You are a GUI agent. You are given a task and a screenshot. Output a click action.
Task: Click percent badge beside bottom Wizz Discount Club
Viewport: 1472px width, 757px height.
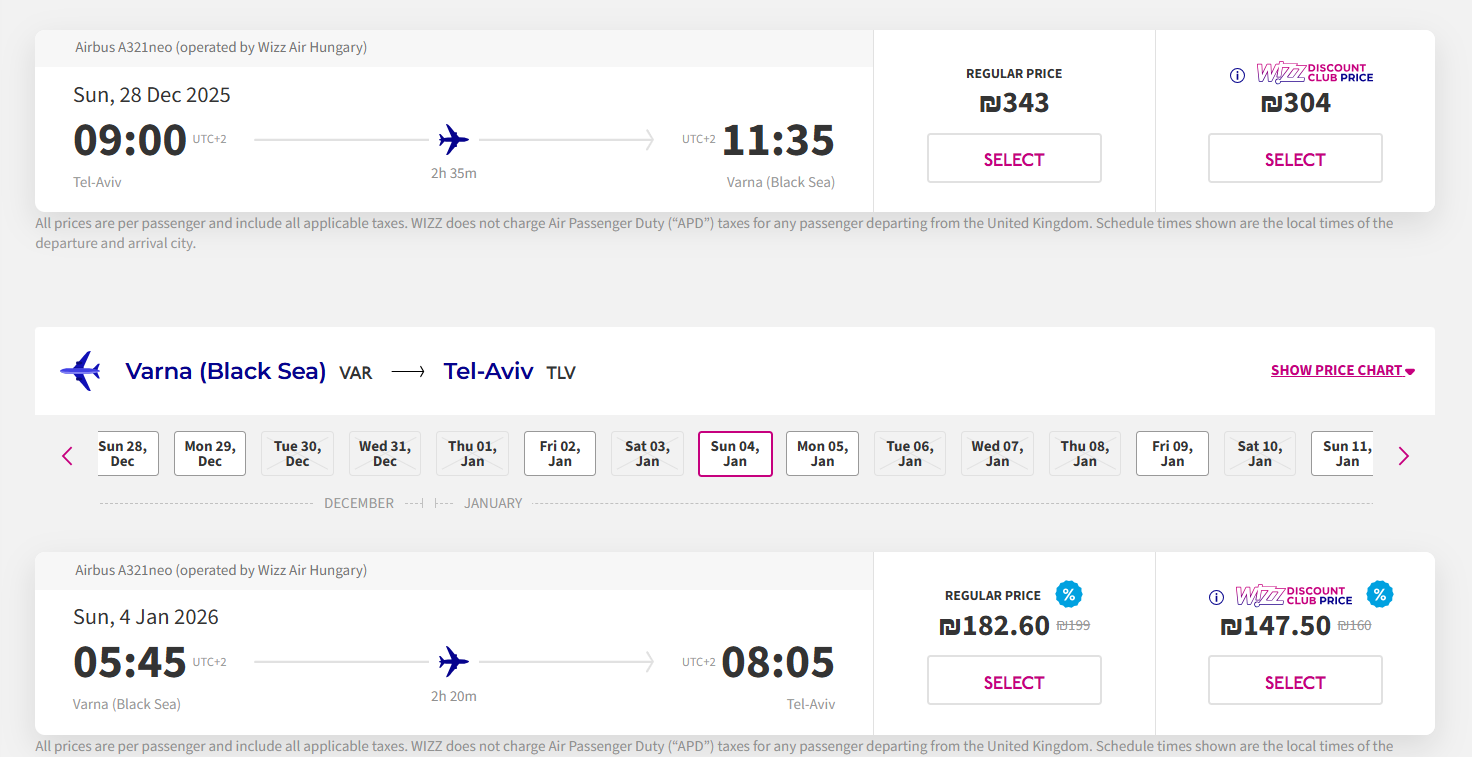click(x=1380, y=594)
